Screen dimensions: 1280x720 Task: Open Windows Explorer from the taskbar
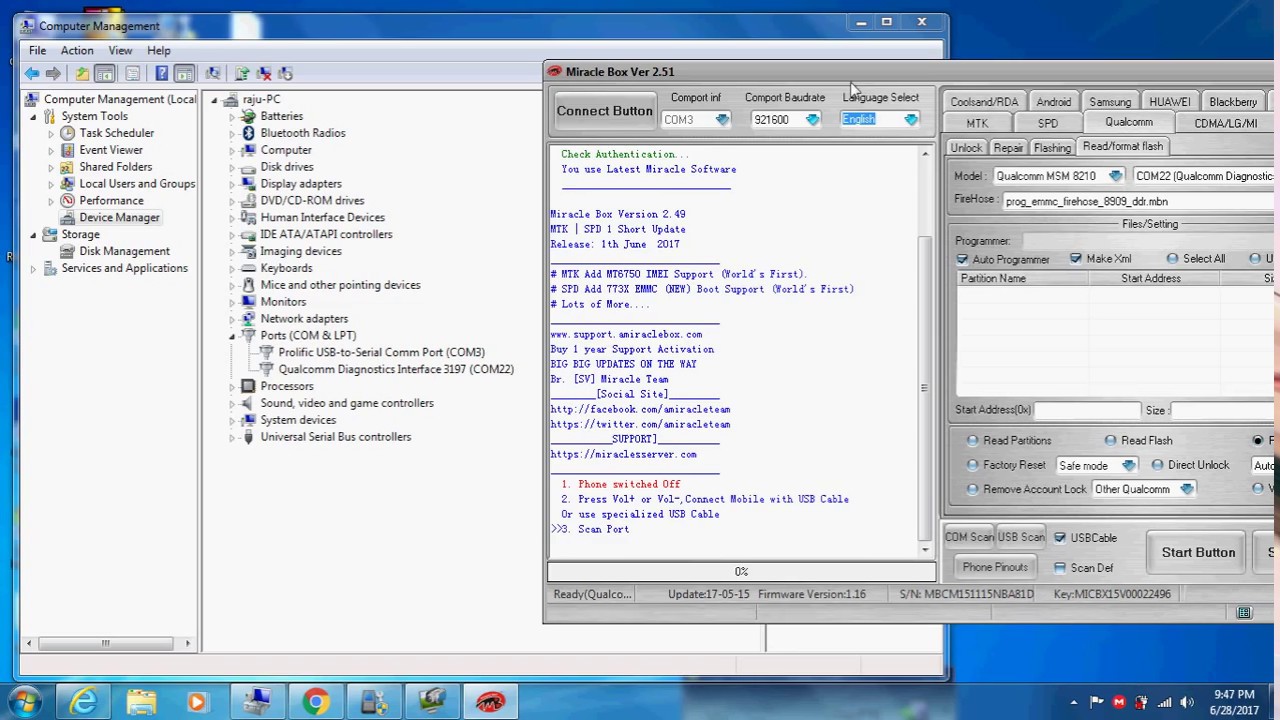coord(141,702)
